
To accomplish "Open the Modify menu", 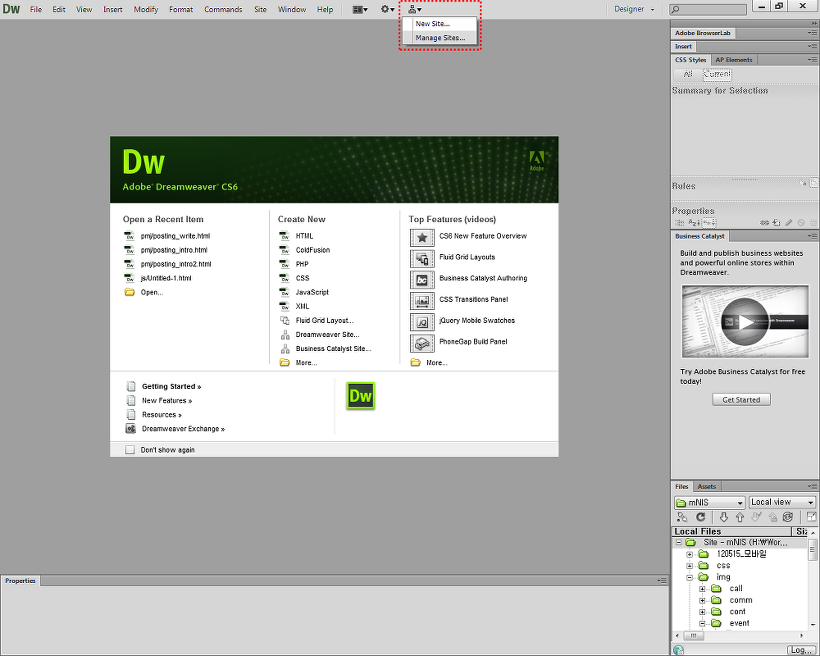I will (146, 9).
